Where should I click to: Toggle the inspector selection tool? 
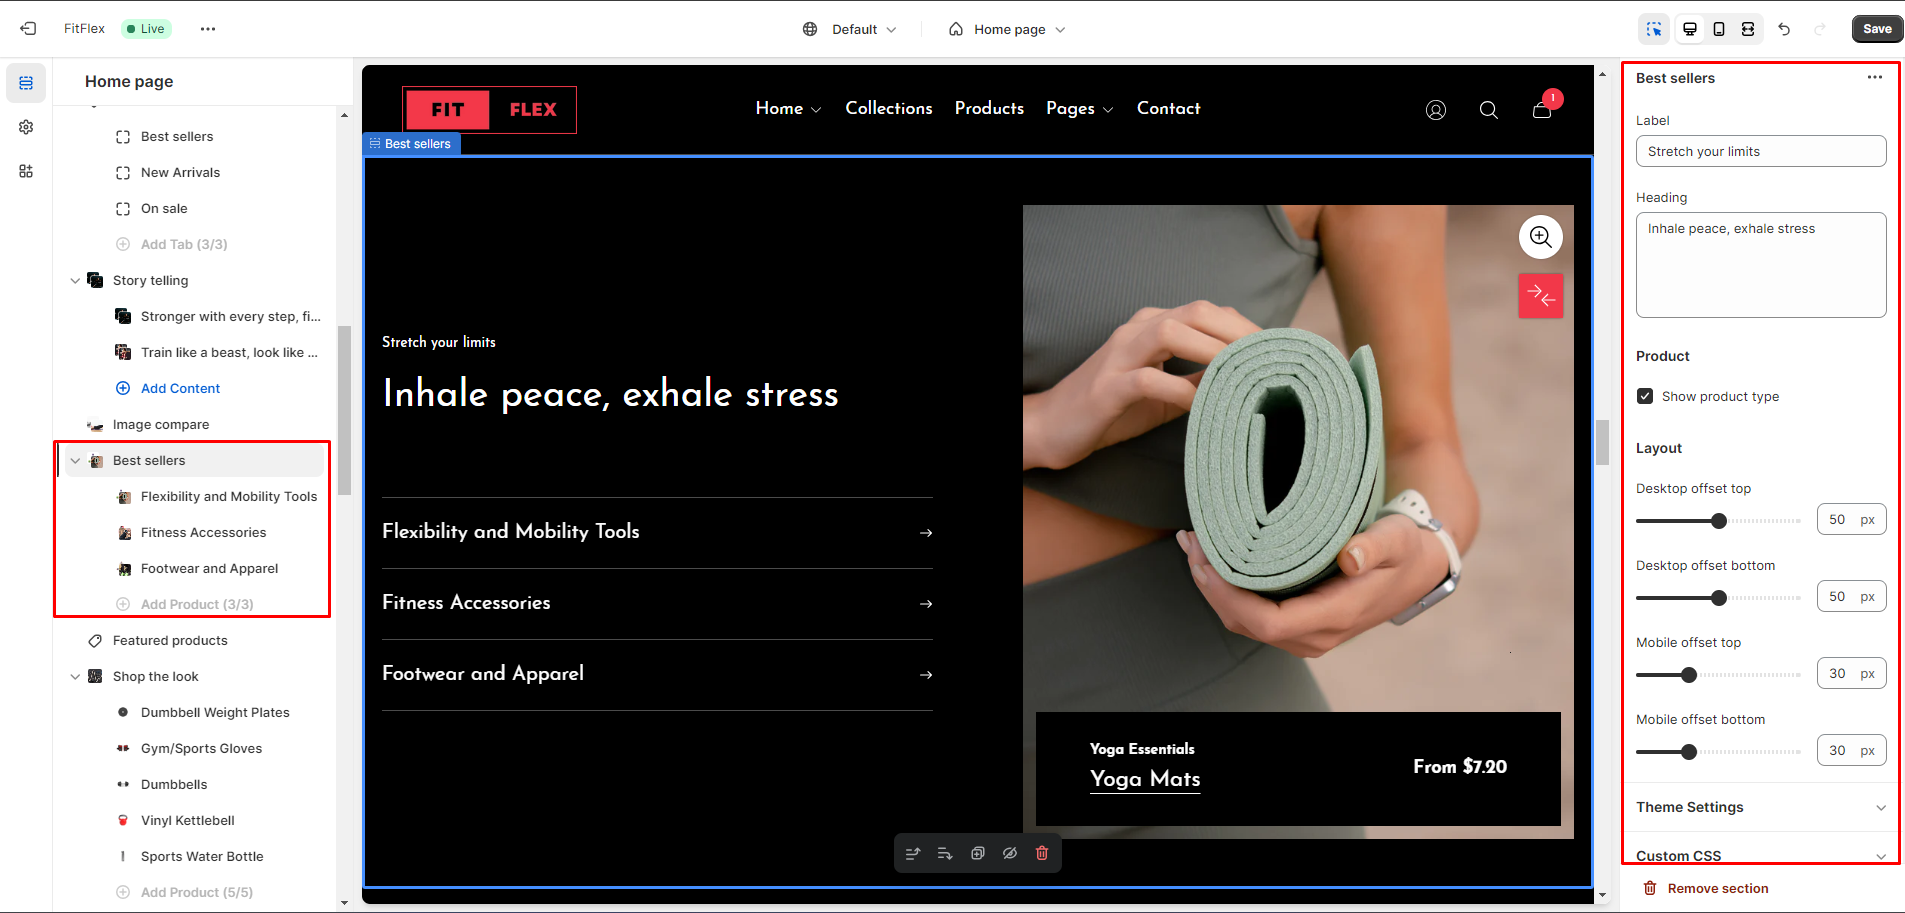[x=1654, y=29]
